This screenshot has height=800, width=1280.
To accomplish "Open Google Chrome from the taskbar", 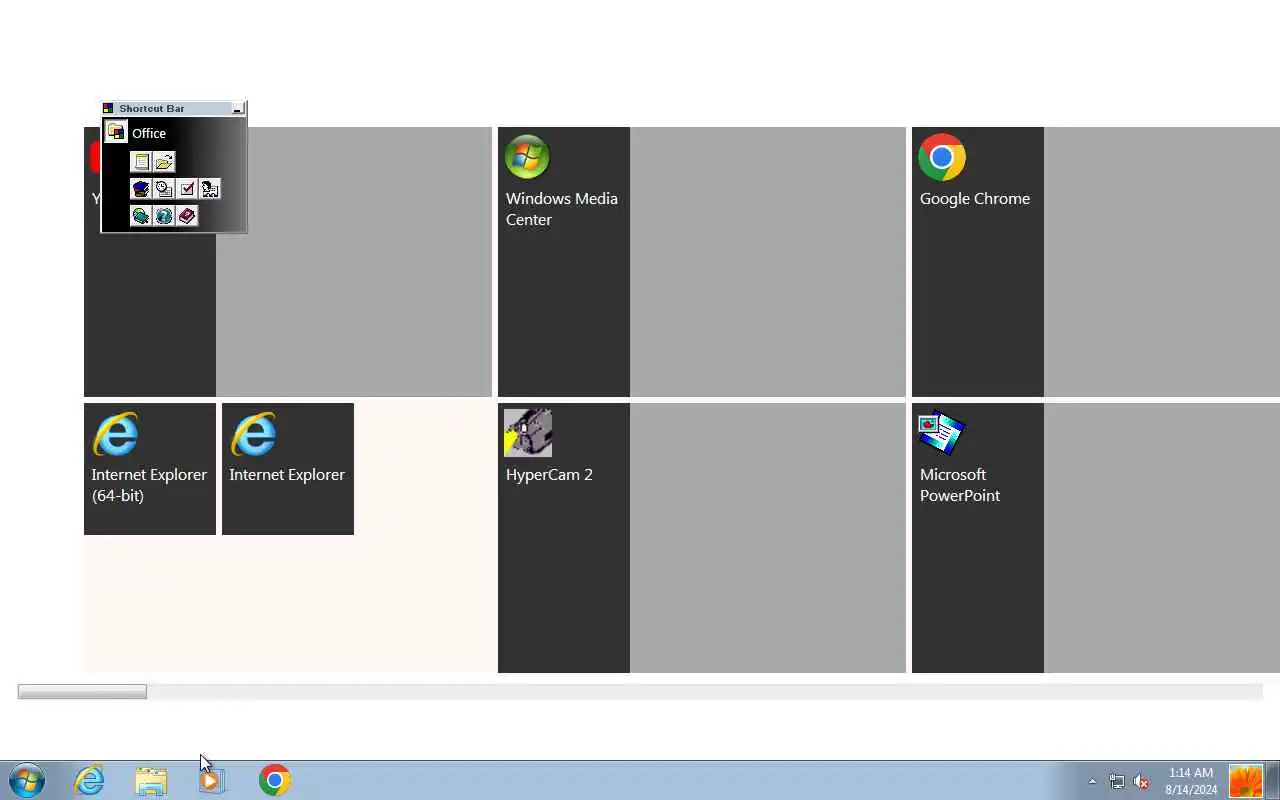I will coord(274,780).
